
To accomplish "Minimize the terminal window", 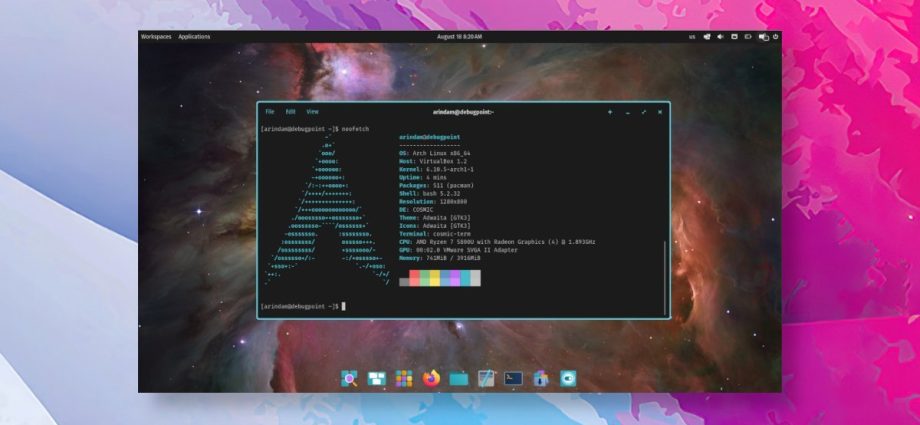I will (x=627, y=112).
